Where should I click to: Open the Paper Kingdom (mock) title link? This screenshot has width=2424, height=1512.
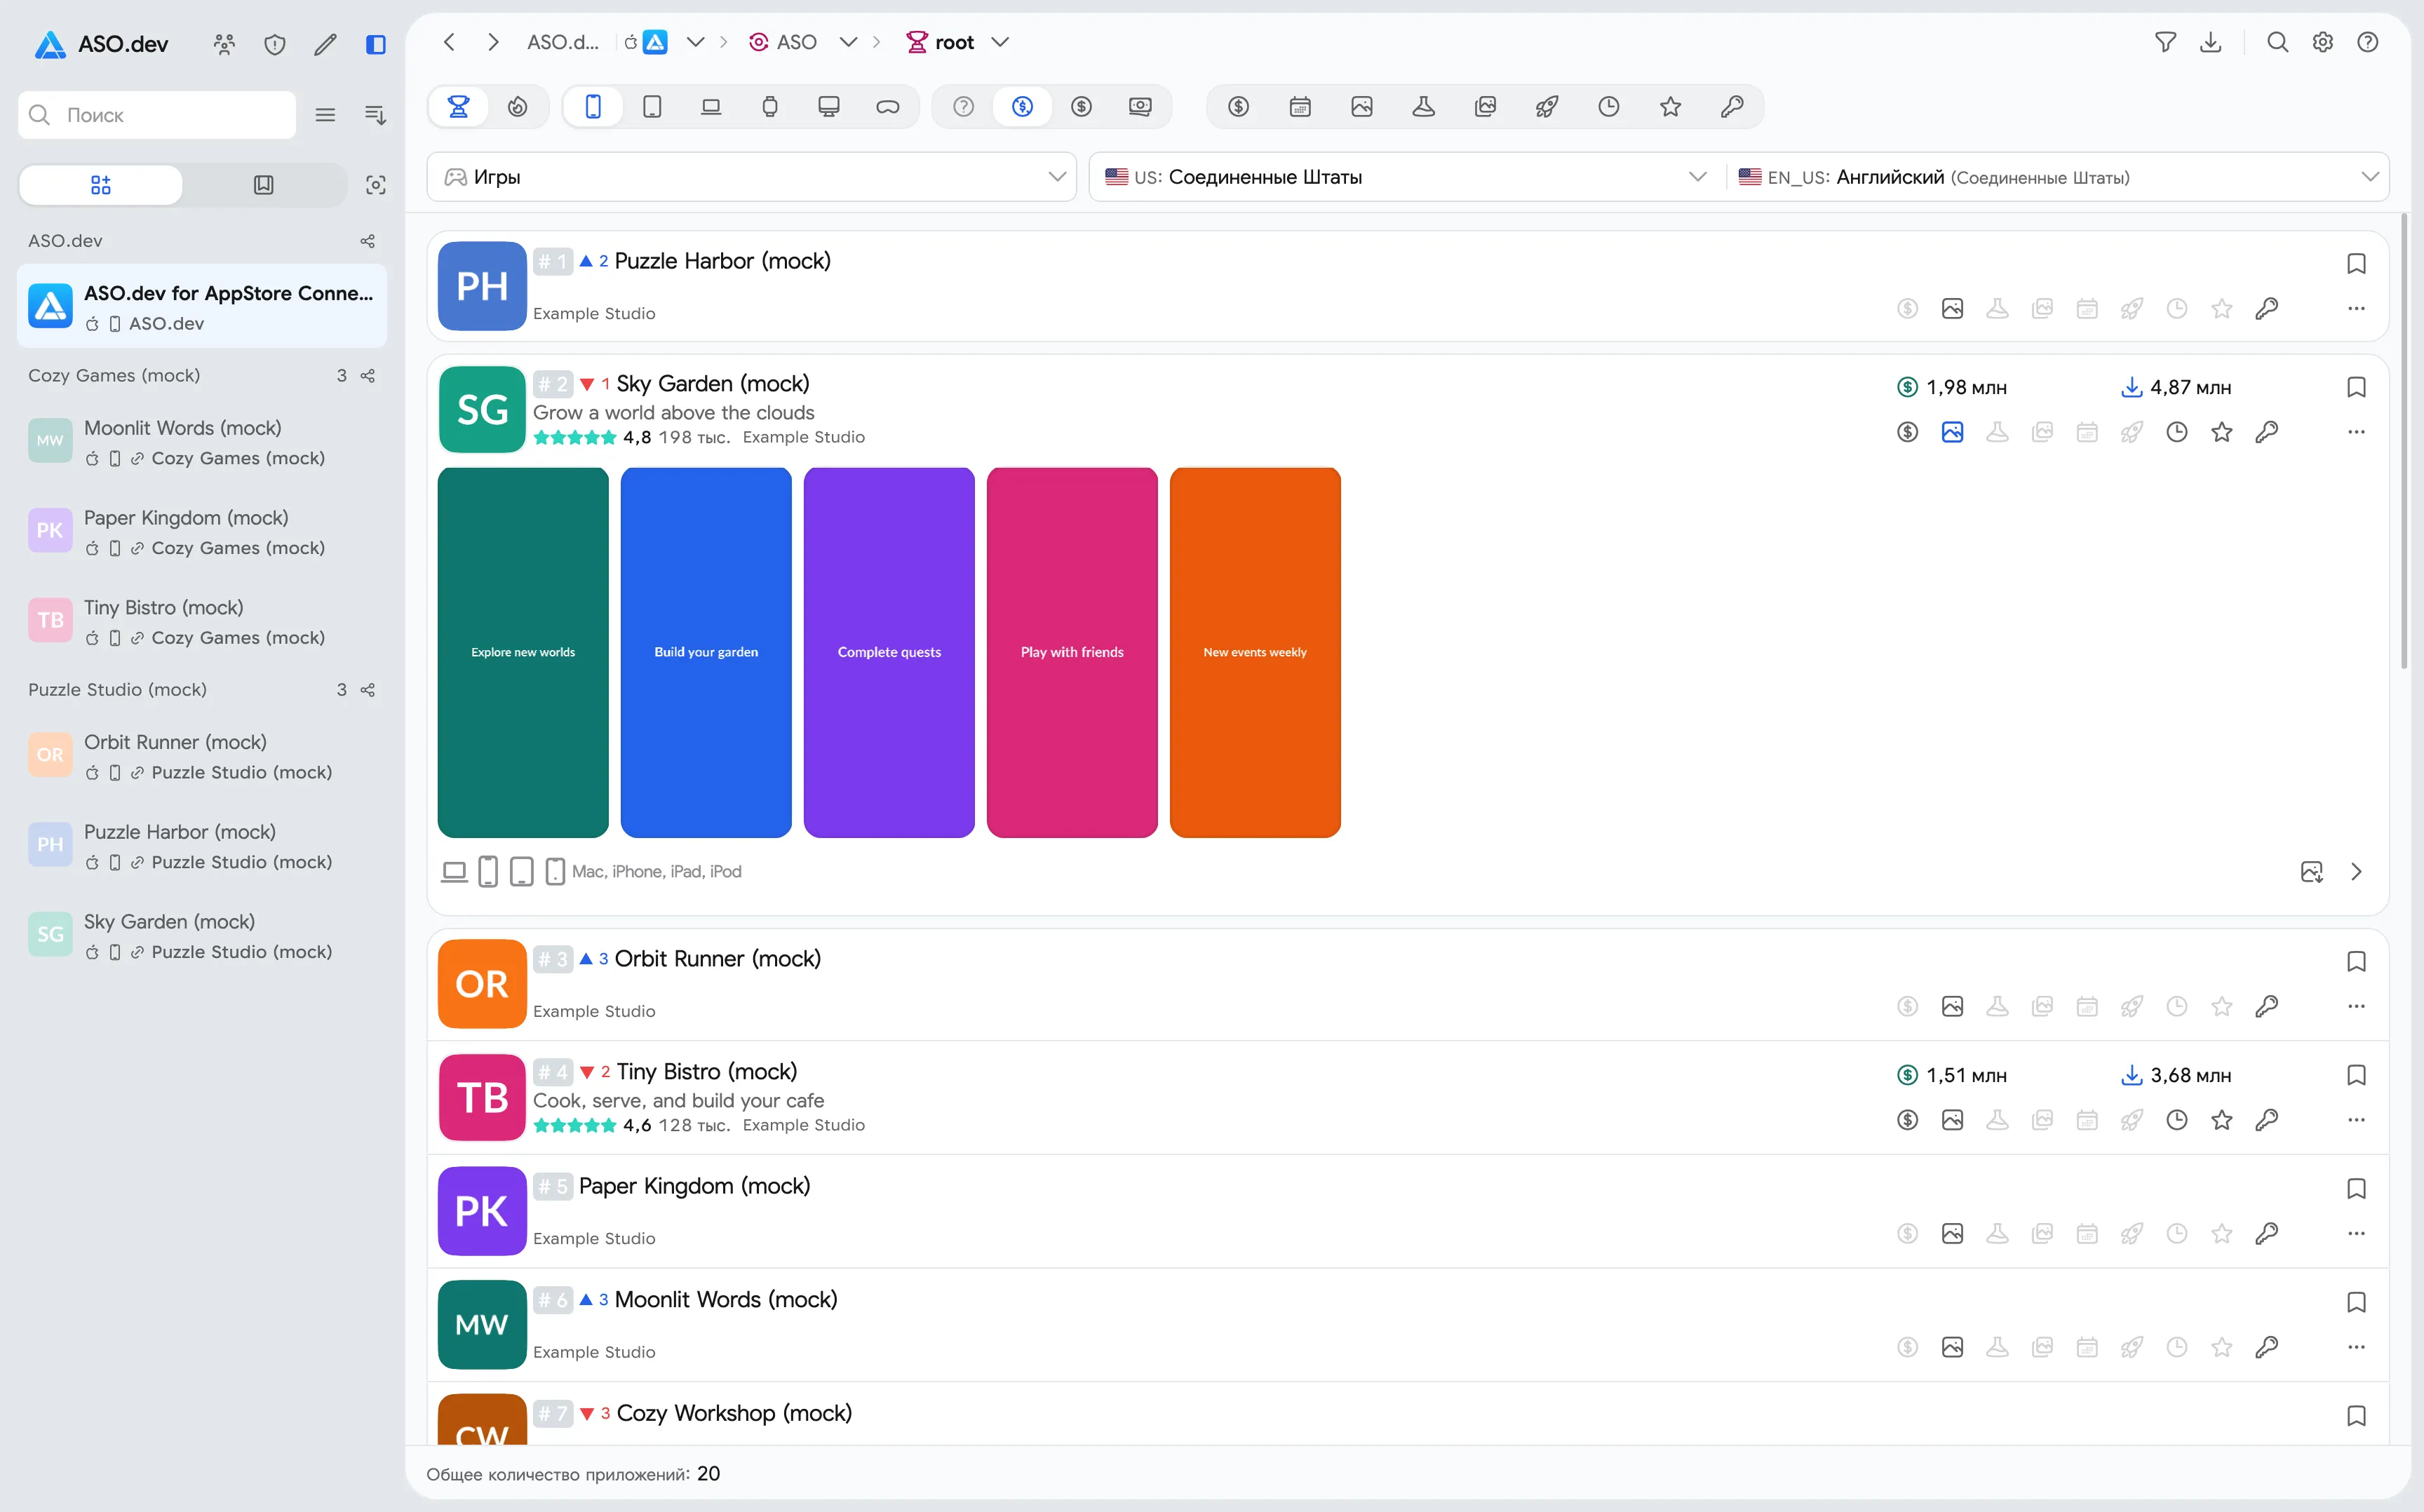(x=694, y=1186)
